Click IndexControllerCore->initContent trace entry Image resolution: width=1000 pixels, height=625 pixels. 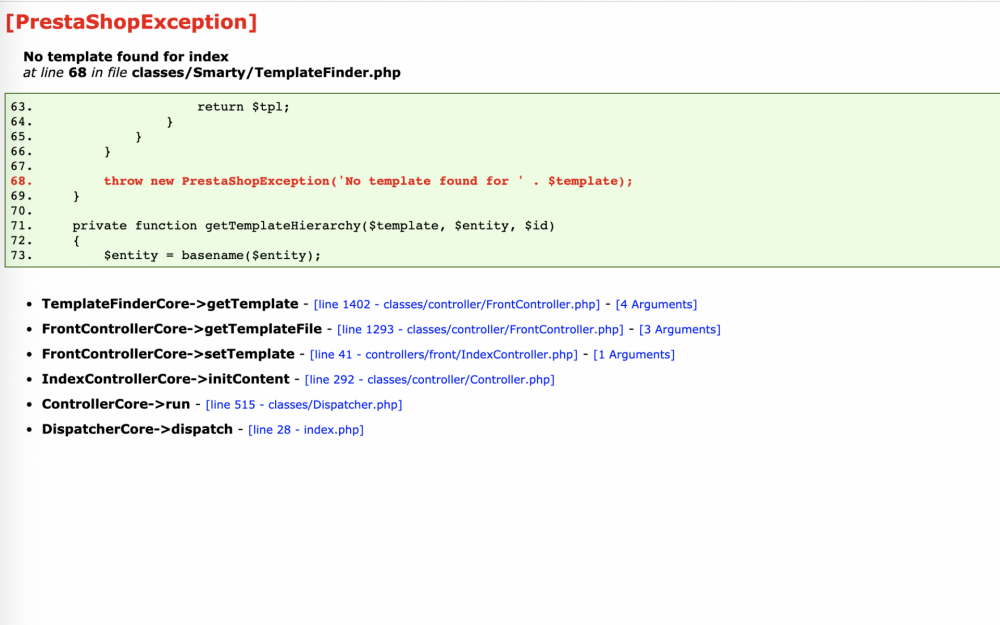pyautogui.click(x=166, y=379)
